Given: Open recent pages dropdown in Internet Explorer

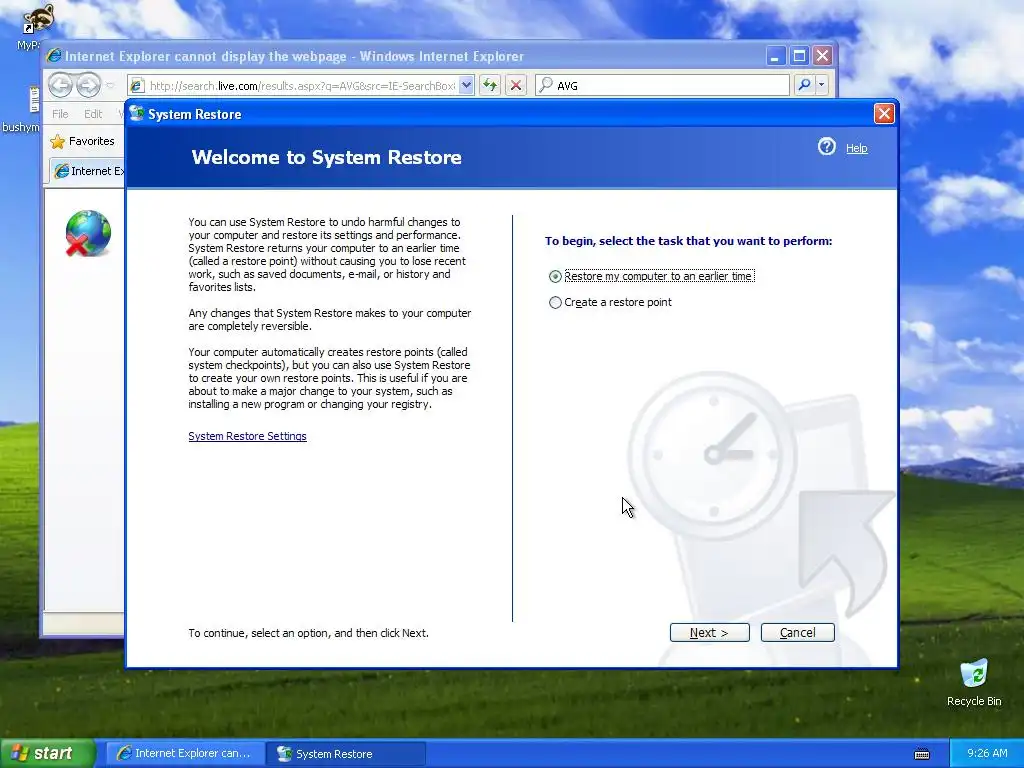Looking at the screenshot, I should click(x=110, y=85).
